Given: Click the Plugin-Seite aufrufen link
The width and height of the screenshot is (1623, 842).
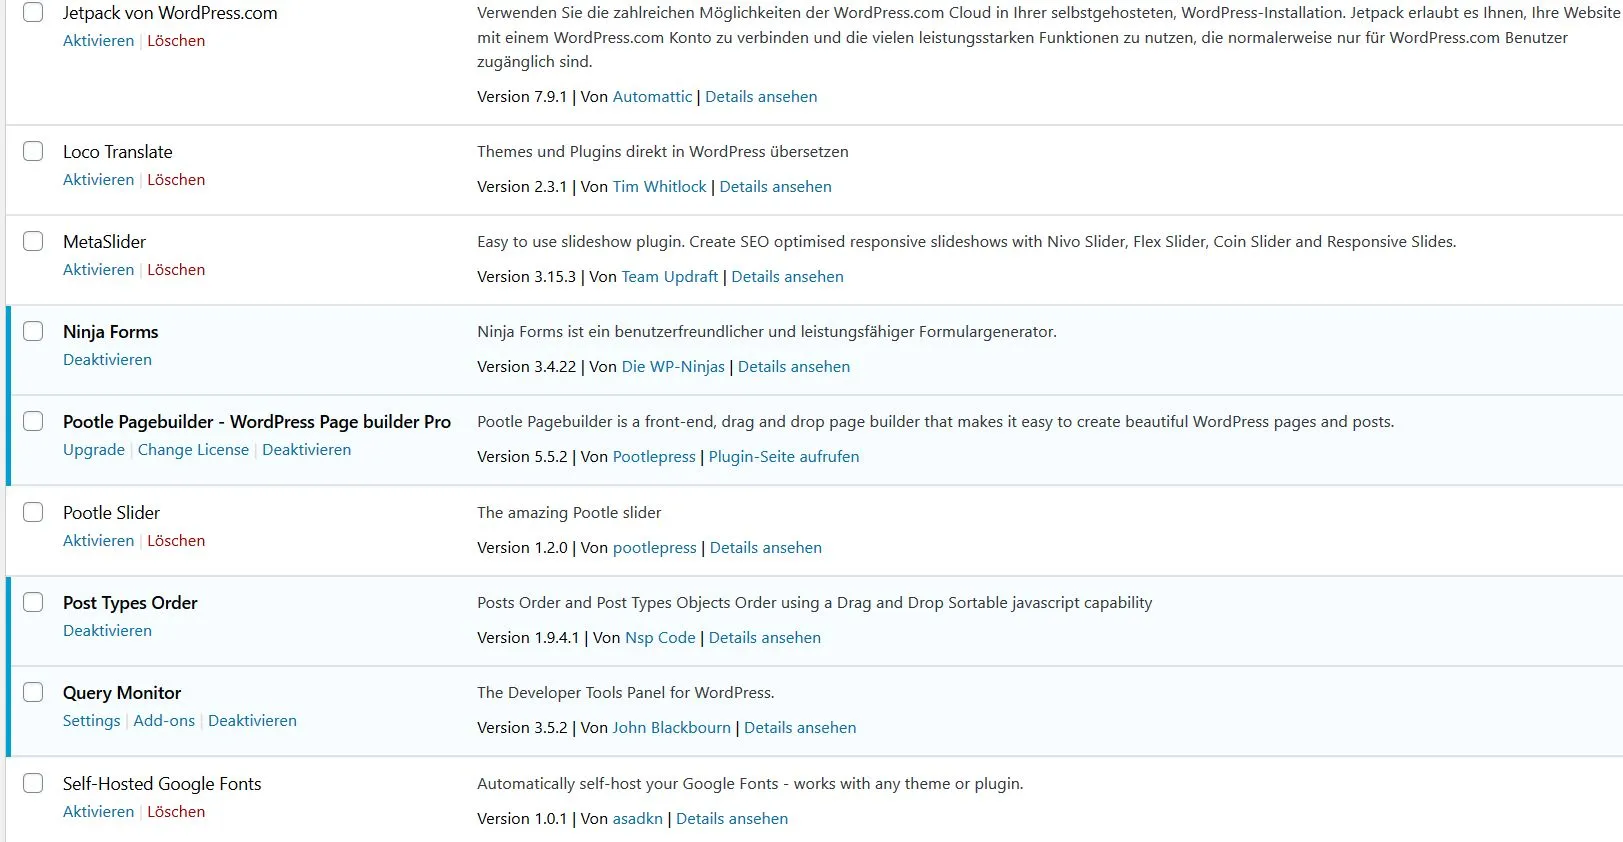Looking at the screenshot, I should pos(784,457).
